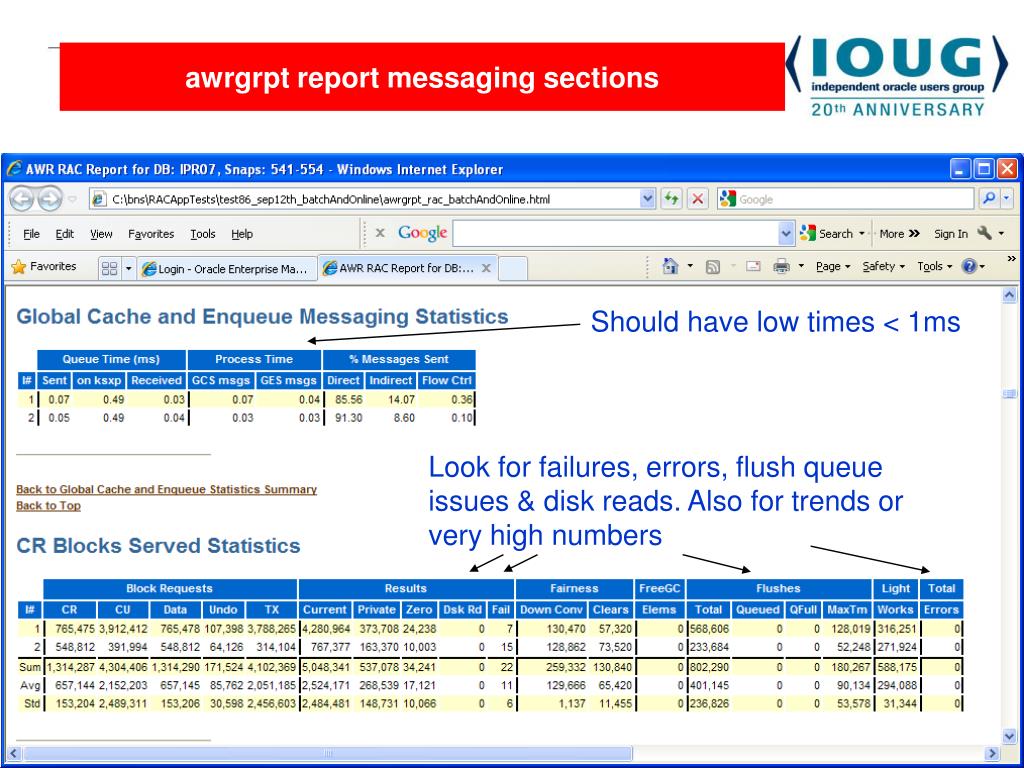The width and height of the screenshot is (1024, 768).
Task: Open address bar history dropdown
Action: pyautogui.click(x=647, y=199)
